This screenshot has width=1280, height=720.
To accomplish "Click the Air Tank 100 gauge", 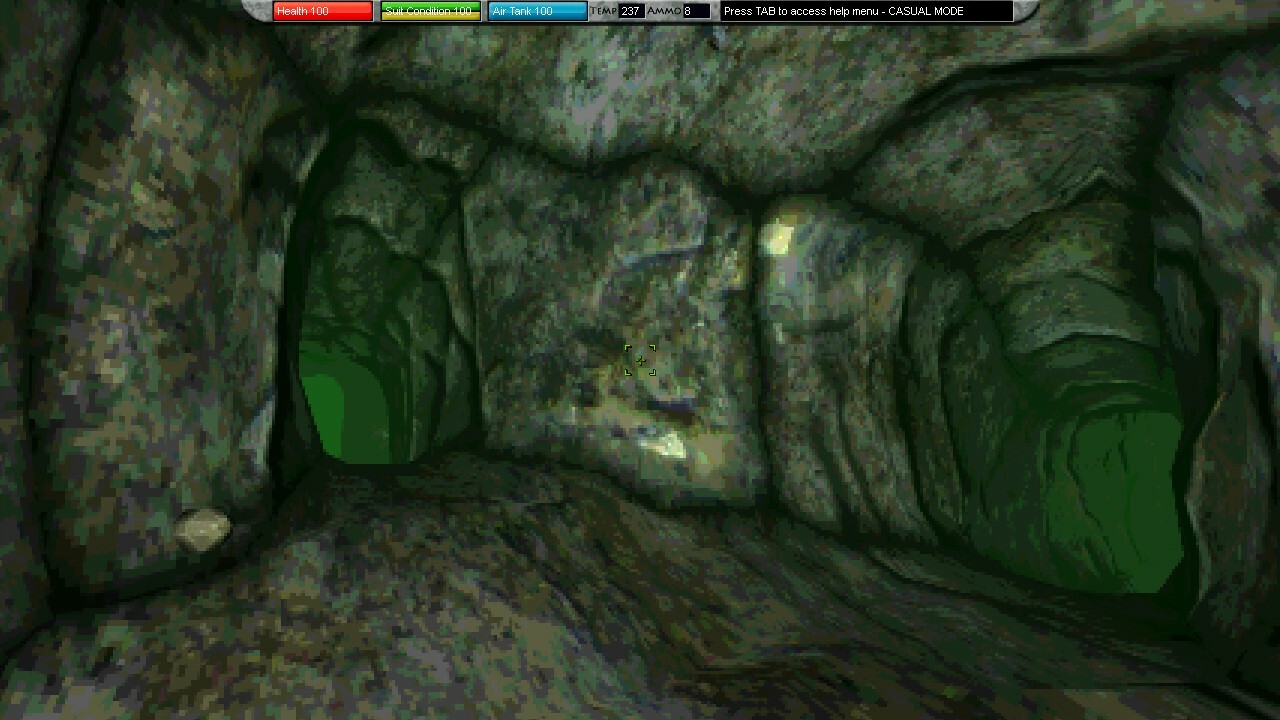I will click(537, 12).
